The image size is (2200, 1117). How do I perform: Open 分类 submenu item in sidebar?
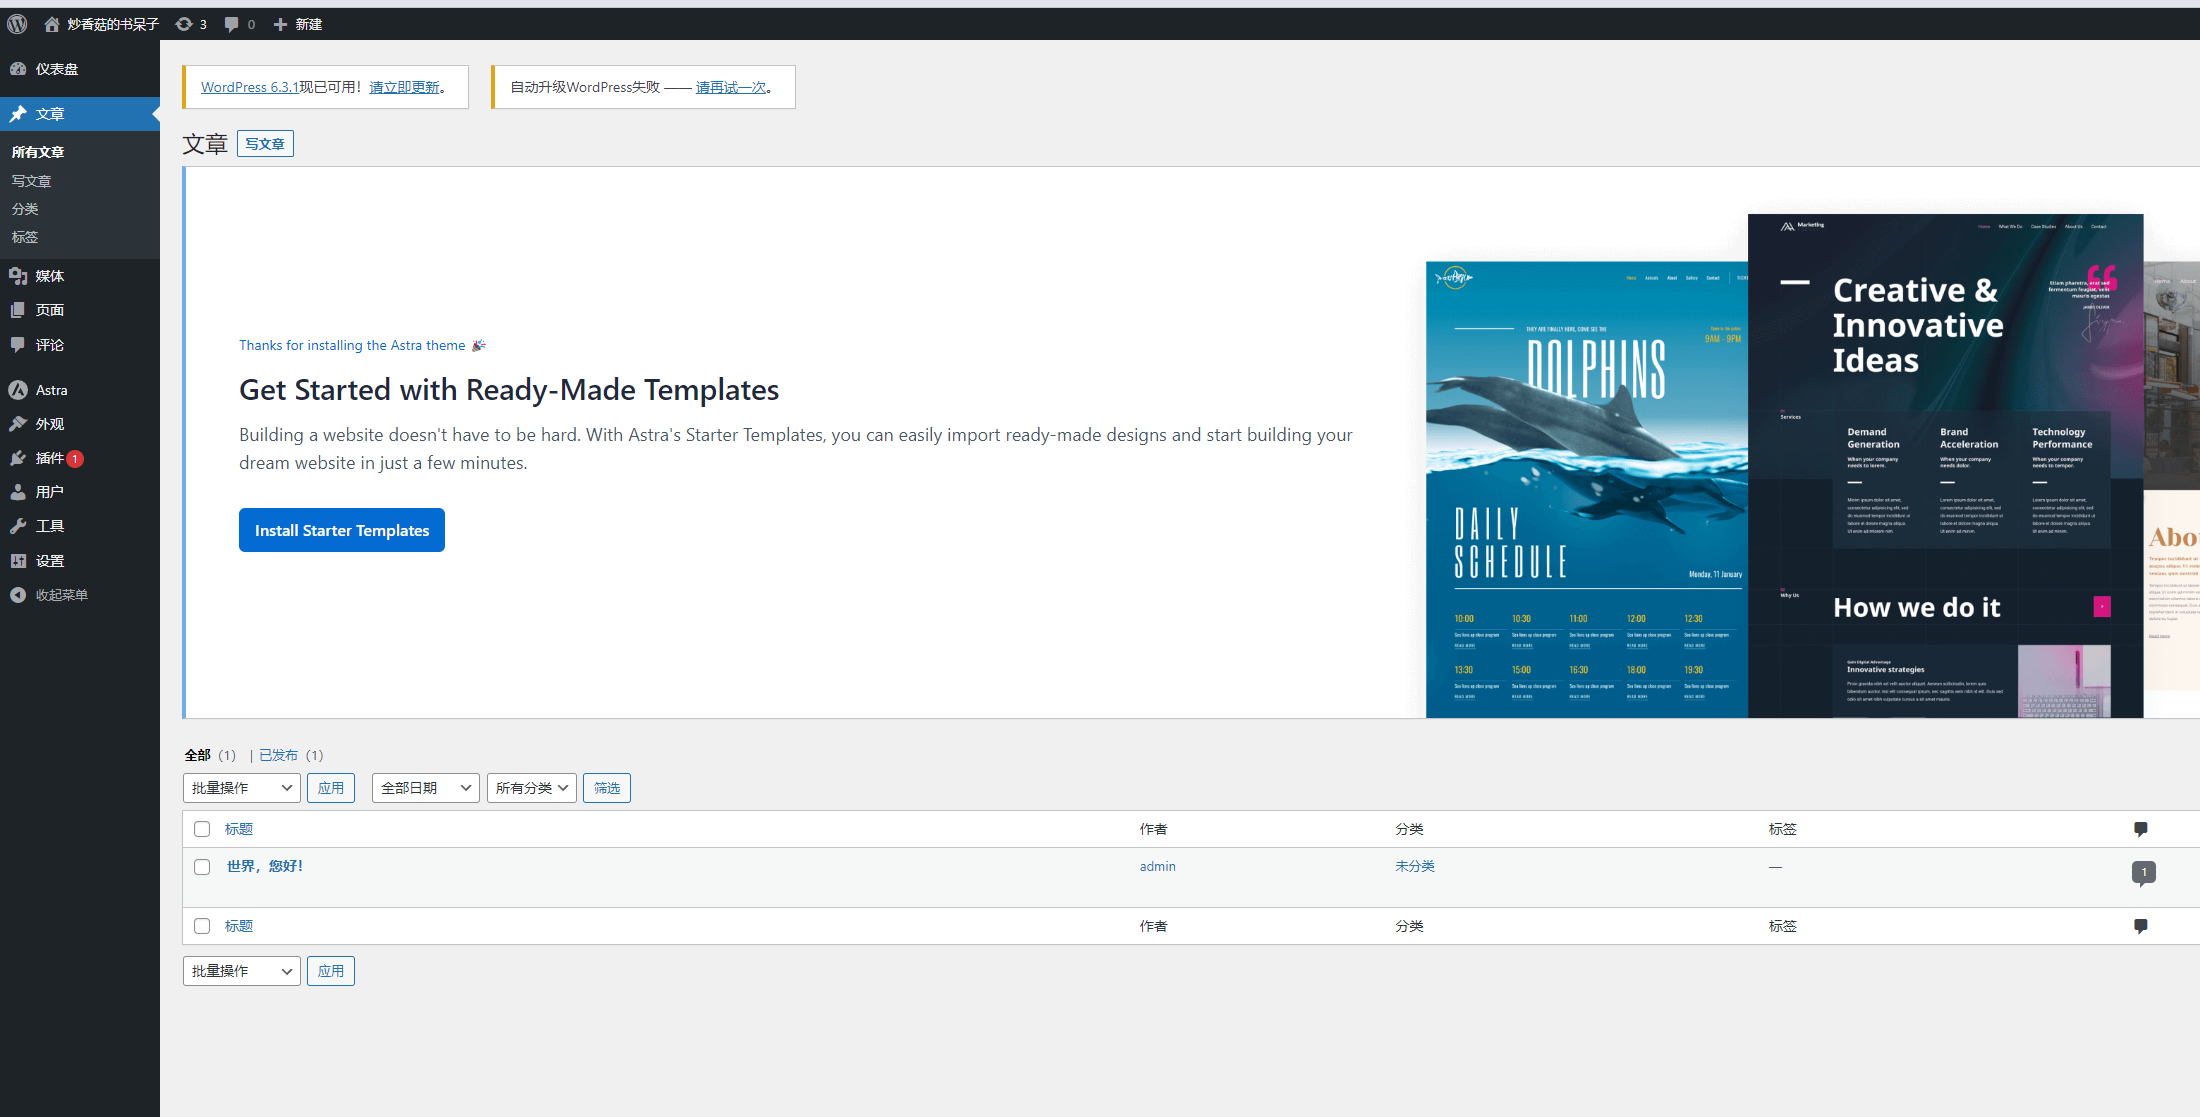point(25,209)
